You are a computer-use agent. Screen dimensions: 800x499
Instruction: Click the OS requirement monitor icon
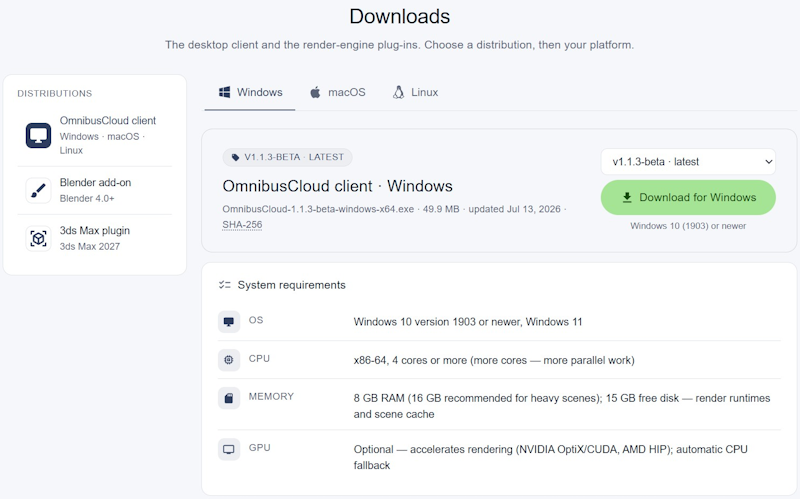(229, 322)
